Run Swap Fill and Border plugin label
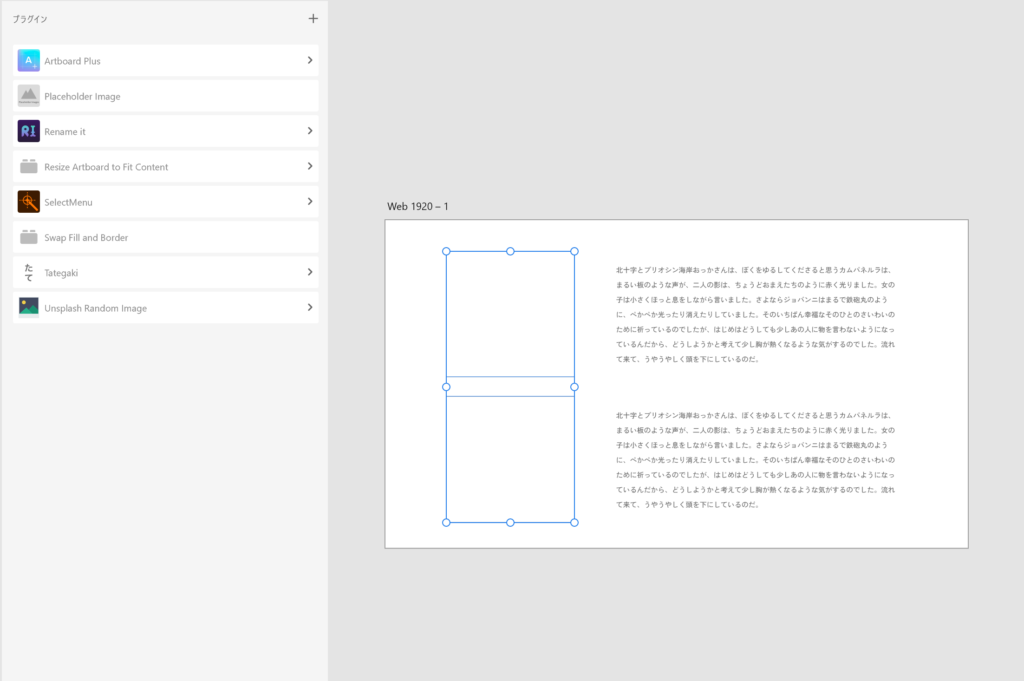This screenshot has width=1024, height=681. 86,238
